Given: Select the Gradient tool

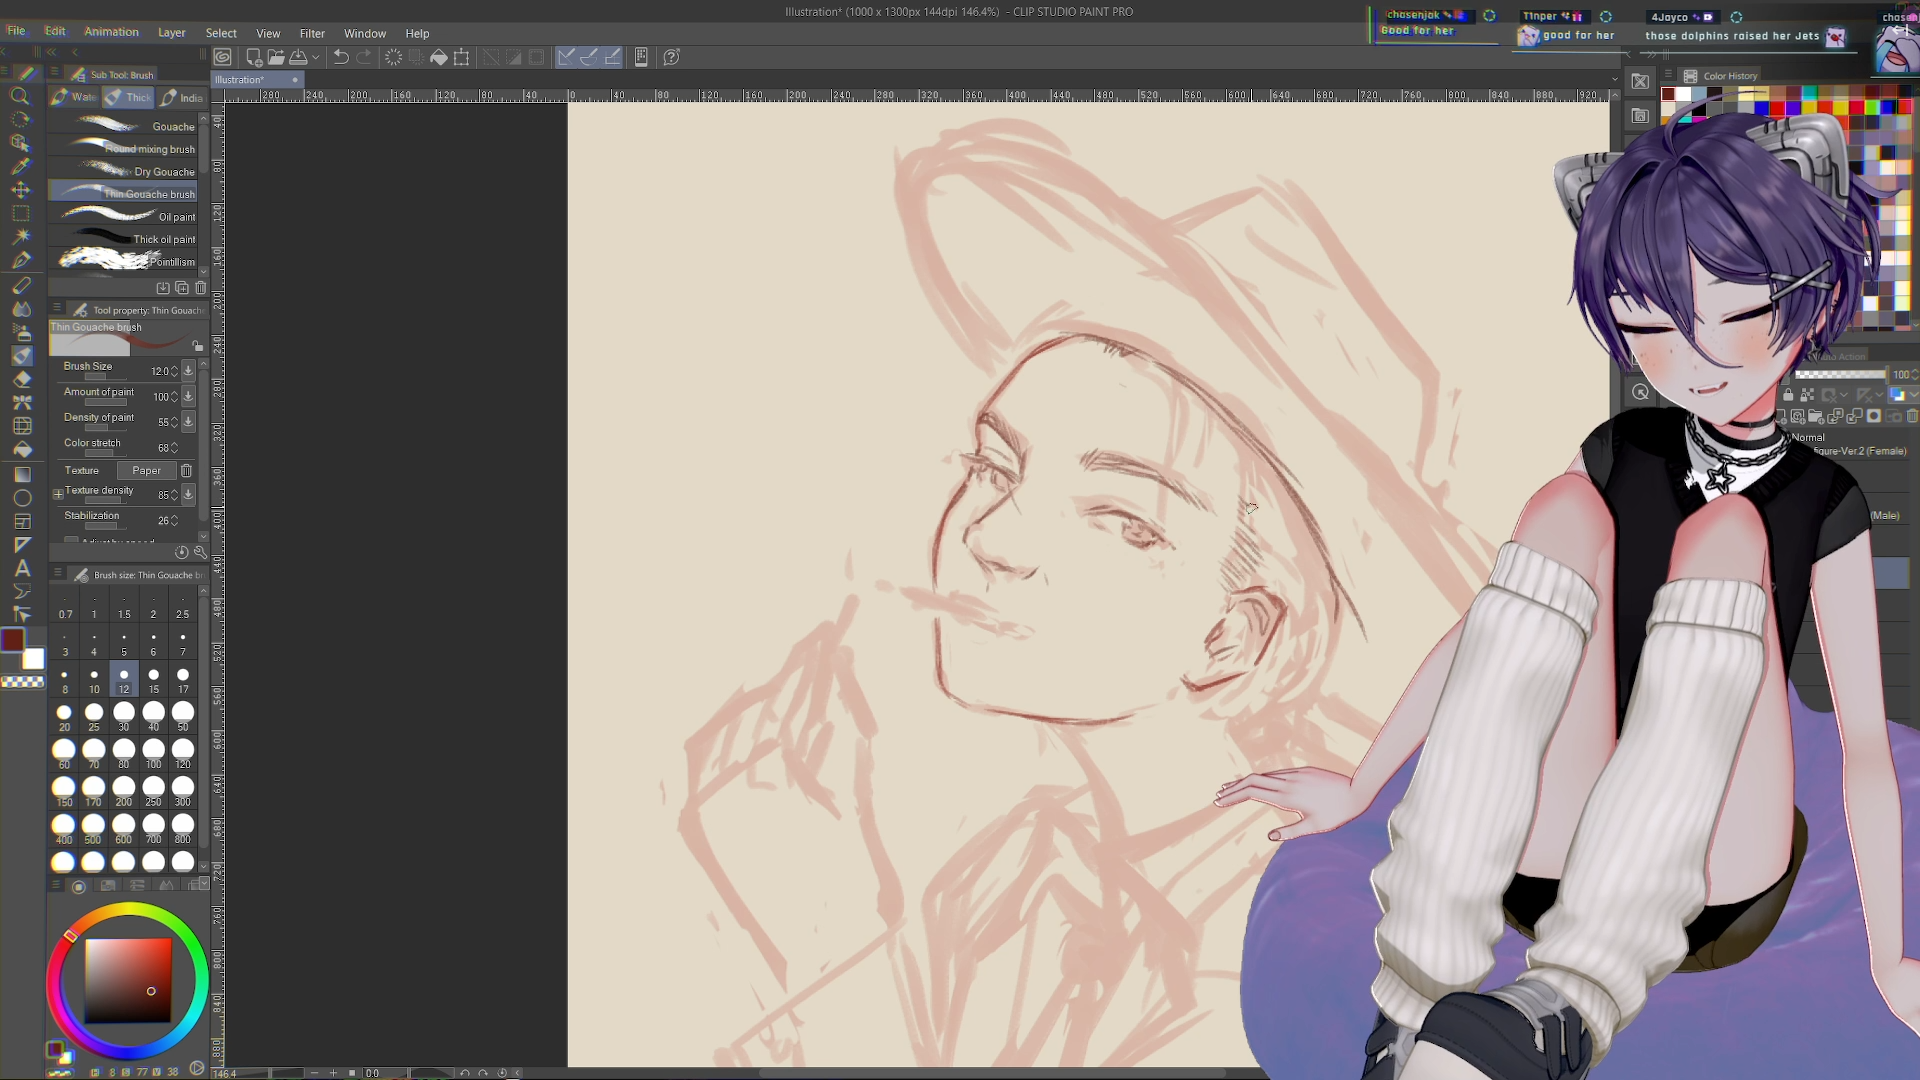Looking at the screenshot, I should 21,474.
